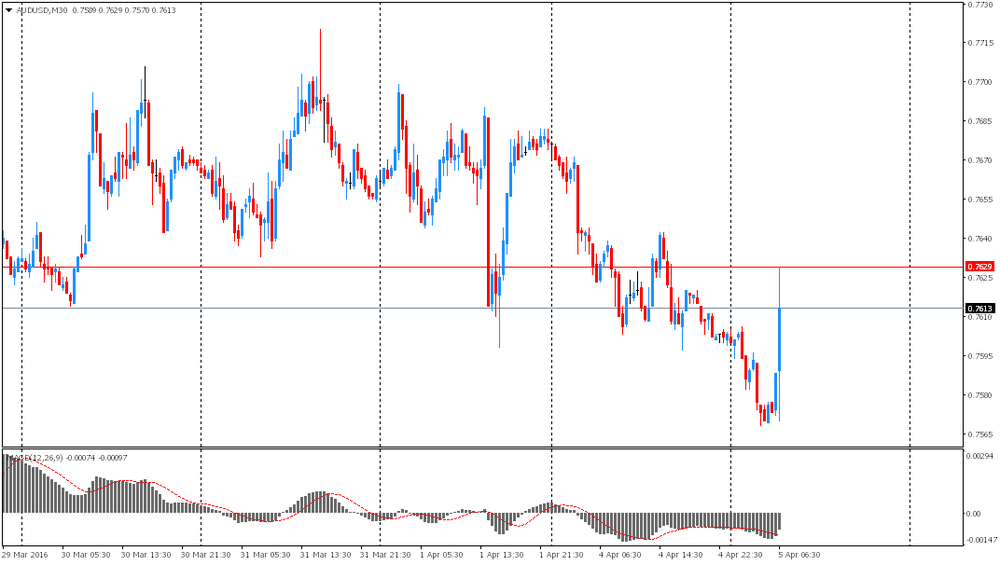Click the black 0.7613 current price tag
This screenshot has height=565, width=1000.
980,309
